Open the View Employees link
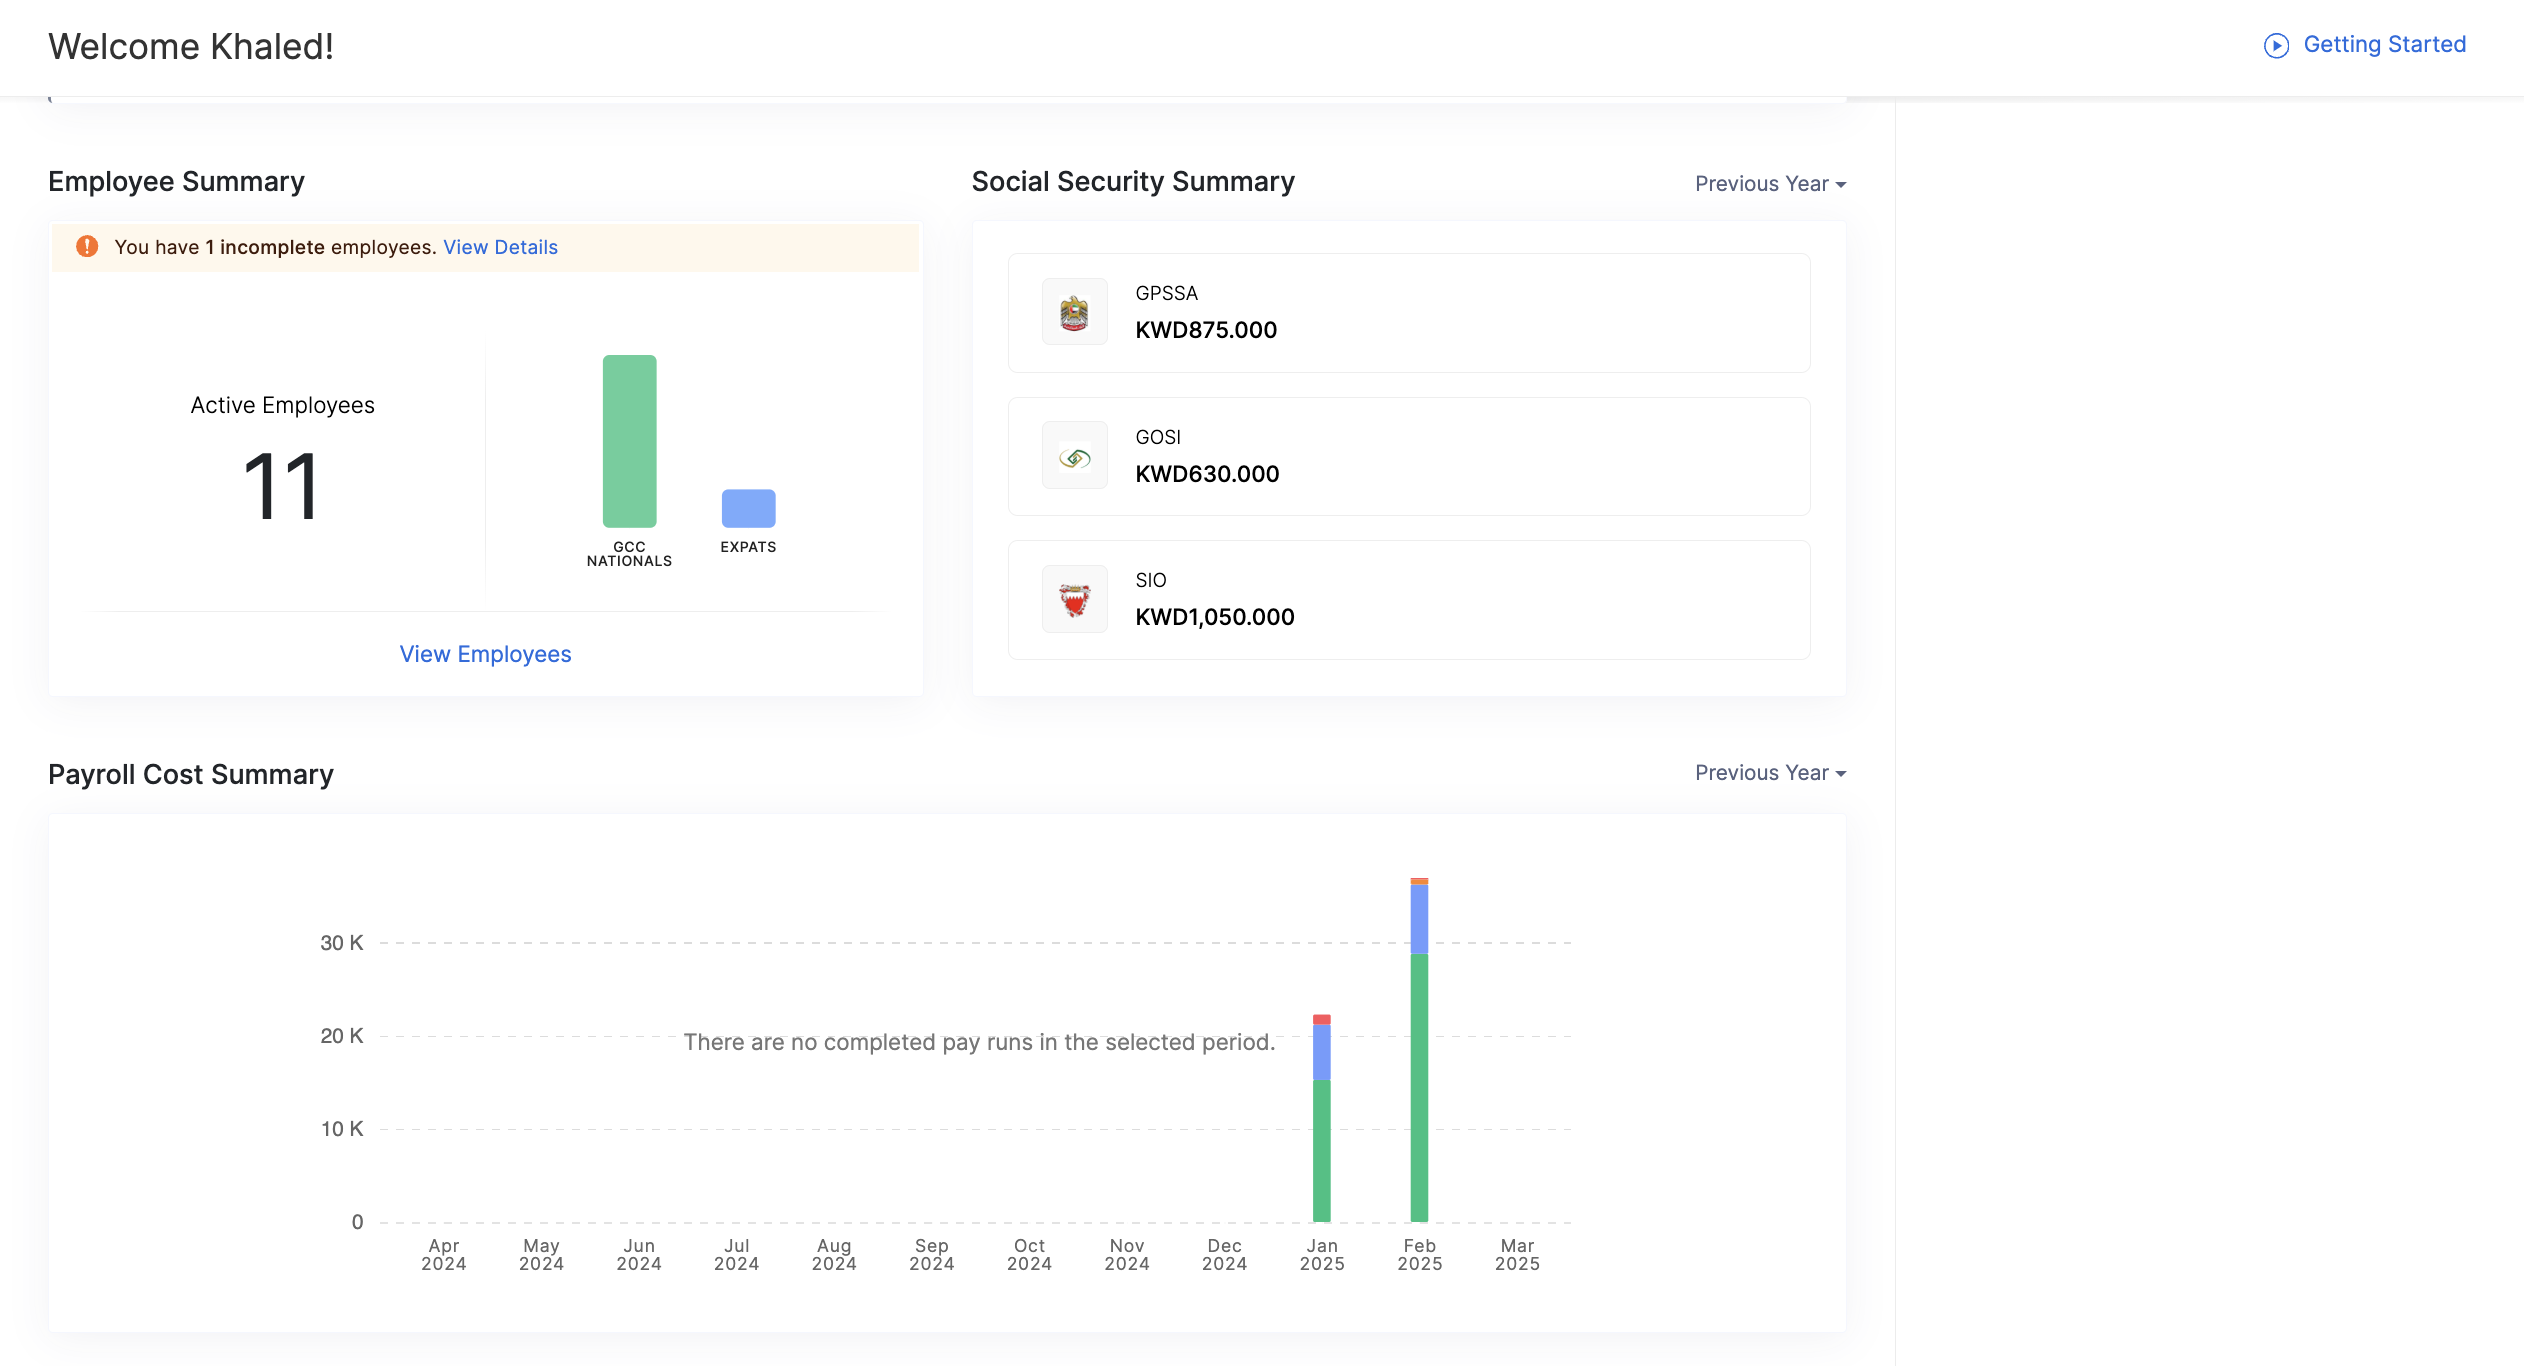This screenshot has height=1366, width=2524. [x=485, y=654]
